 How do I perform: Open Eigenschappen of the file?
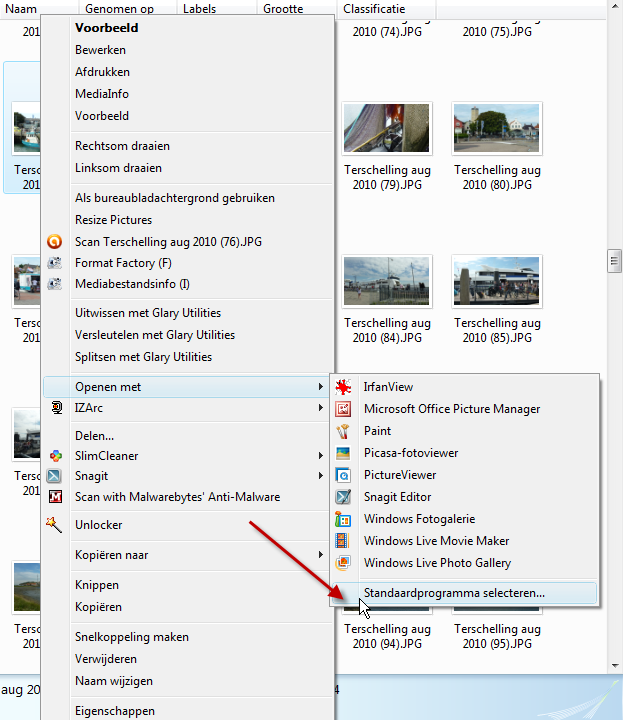pyautogui.click(x=115, y=711)
